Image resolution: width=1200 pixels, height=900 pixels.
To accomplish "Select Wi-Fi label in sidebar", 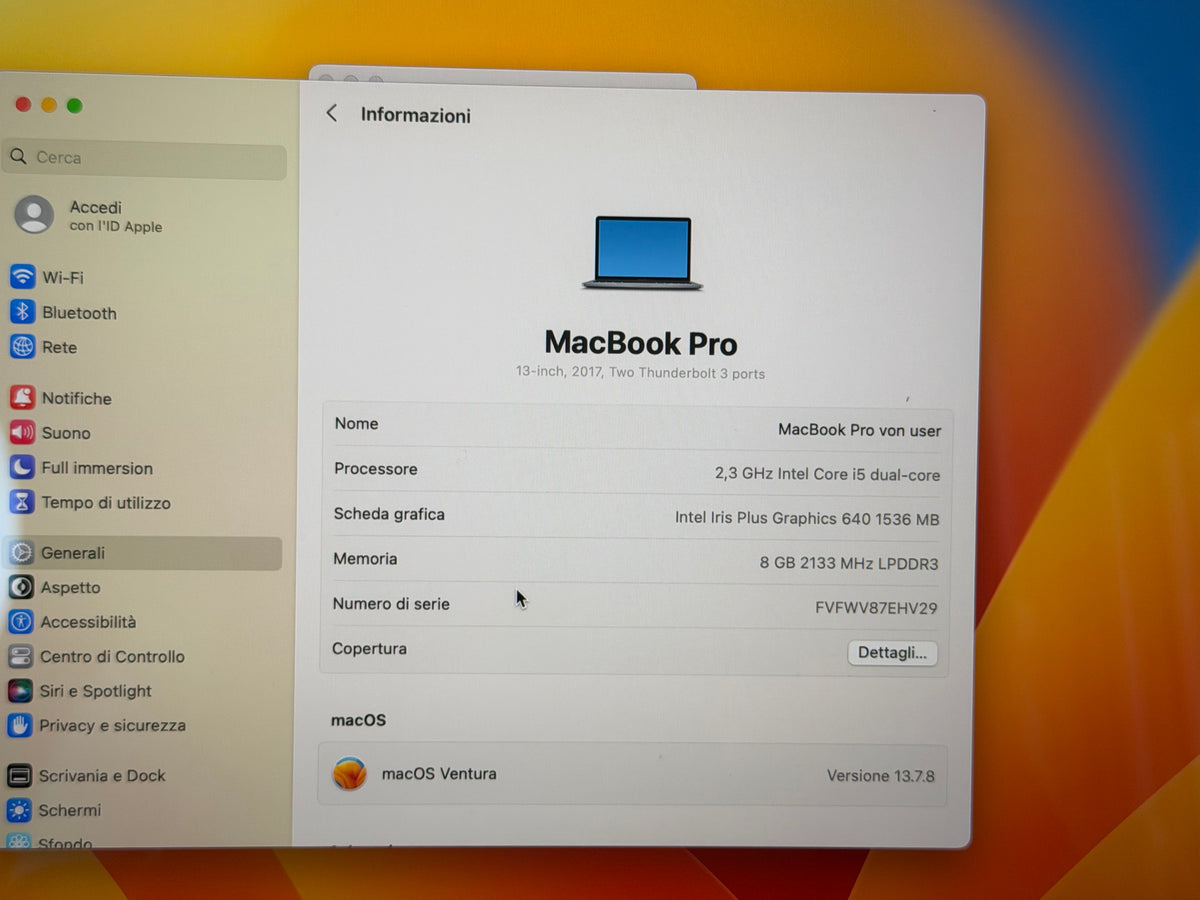I will pyautogui.click(x=63, y=278).
